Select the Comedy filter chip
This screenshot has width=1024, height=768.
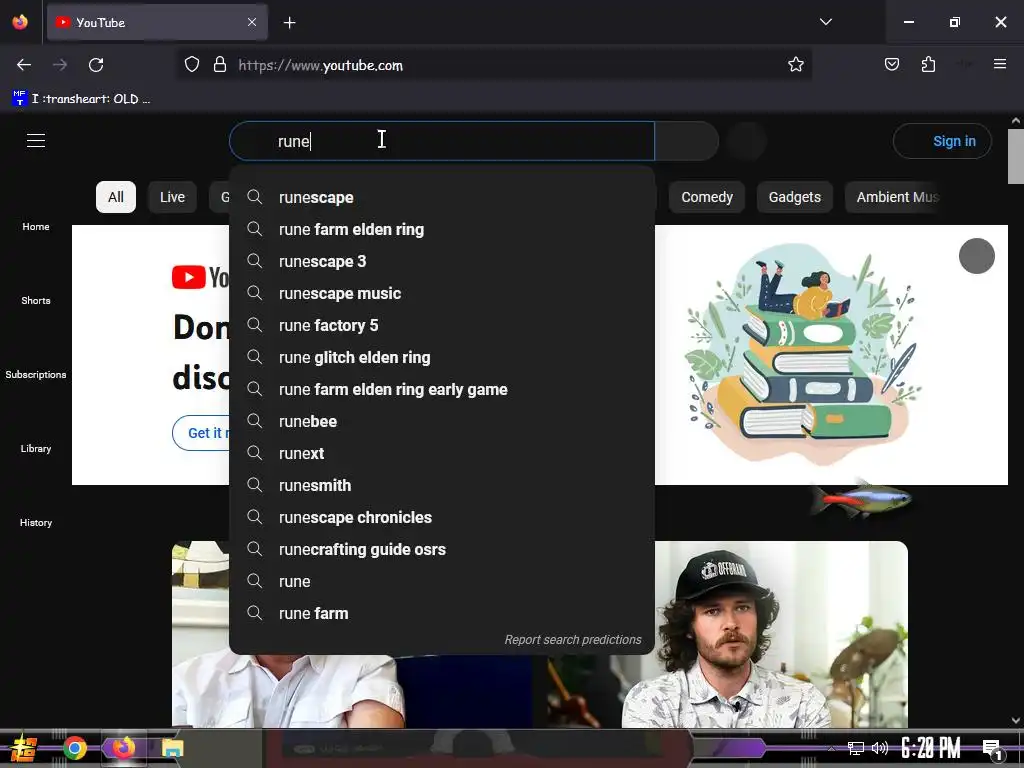tap(707, 197)
